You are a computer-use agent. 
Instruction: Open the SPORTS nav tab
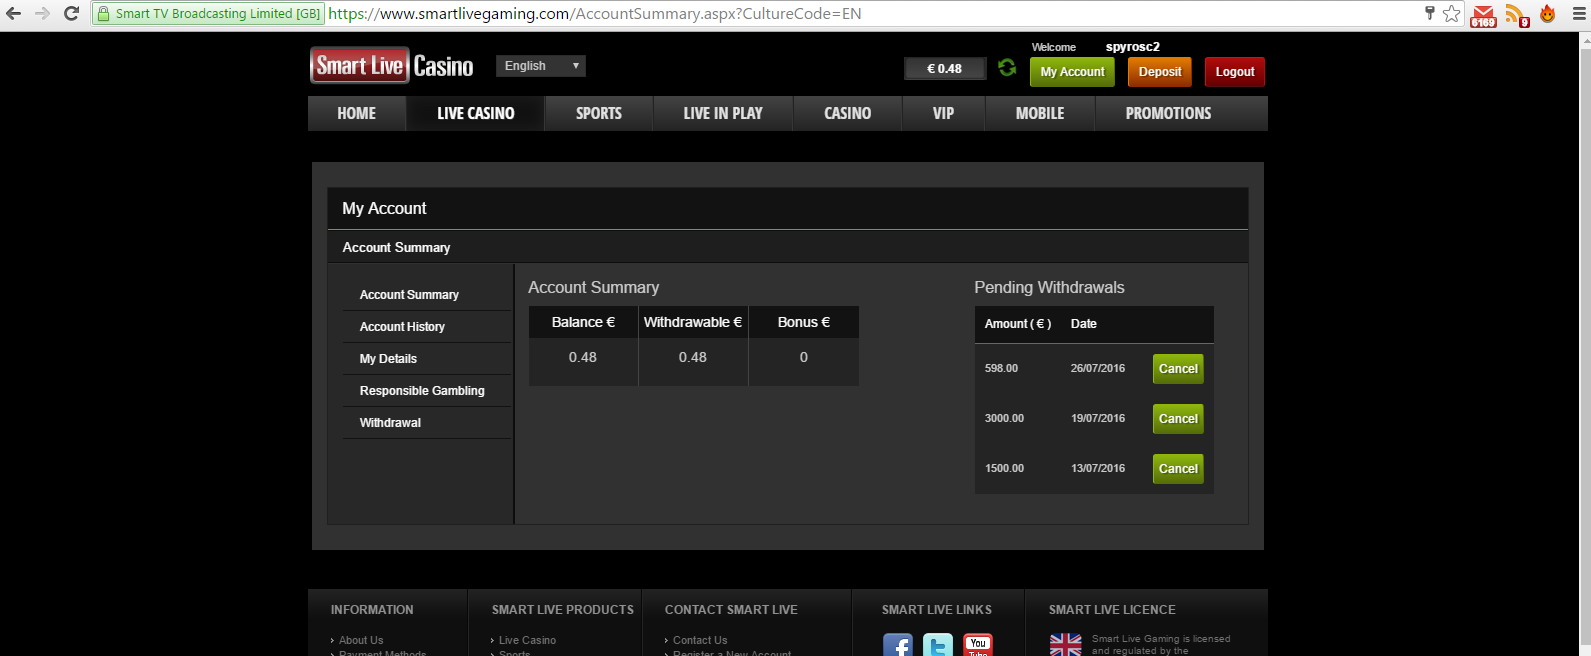point(599,114)
